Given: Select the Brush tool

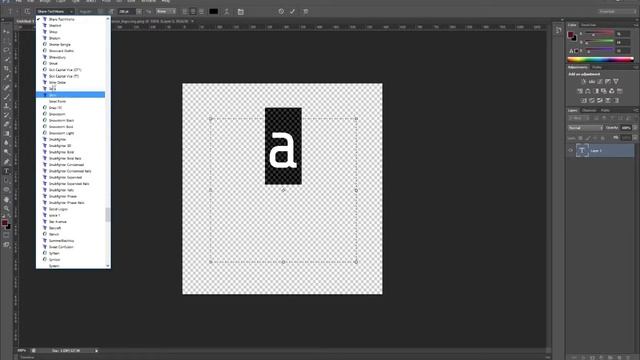Looking at the screenshot, I should (6, 97).
